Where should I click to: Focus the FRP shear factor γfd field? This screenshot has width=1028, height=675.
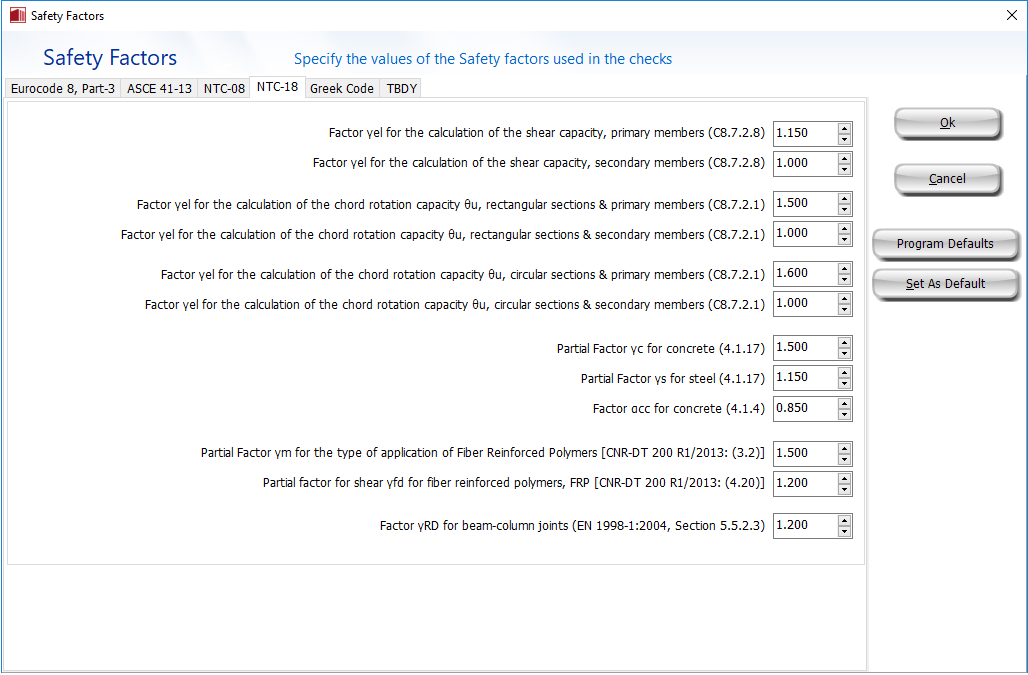click(x=804, y=483)
